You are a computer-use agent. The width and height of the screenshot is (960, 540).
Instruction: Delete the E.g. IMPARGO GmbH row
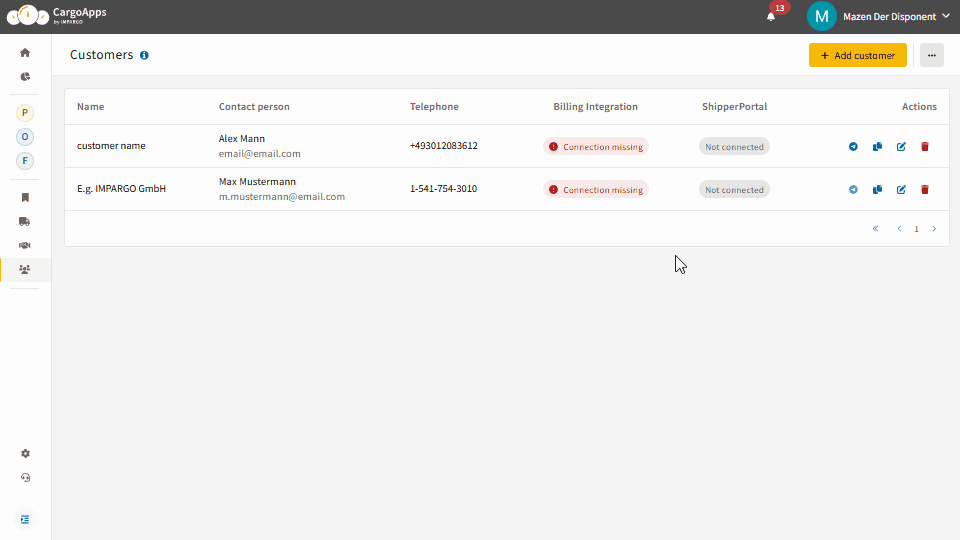pos(925,189)
